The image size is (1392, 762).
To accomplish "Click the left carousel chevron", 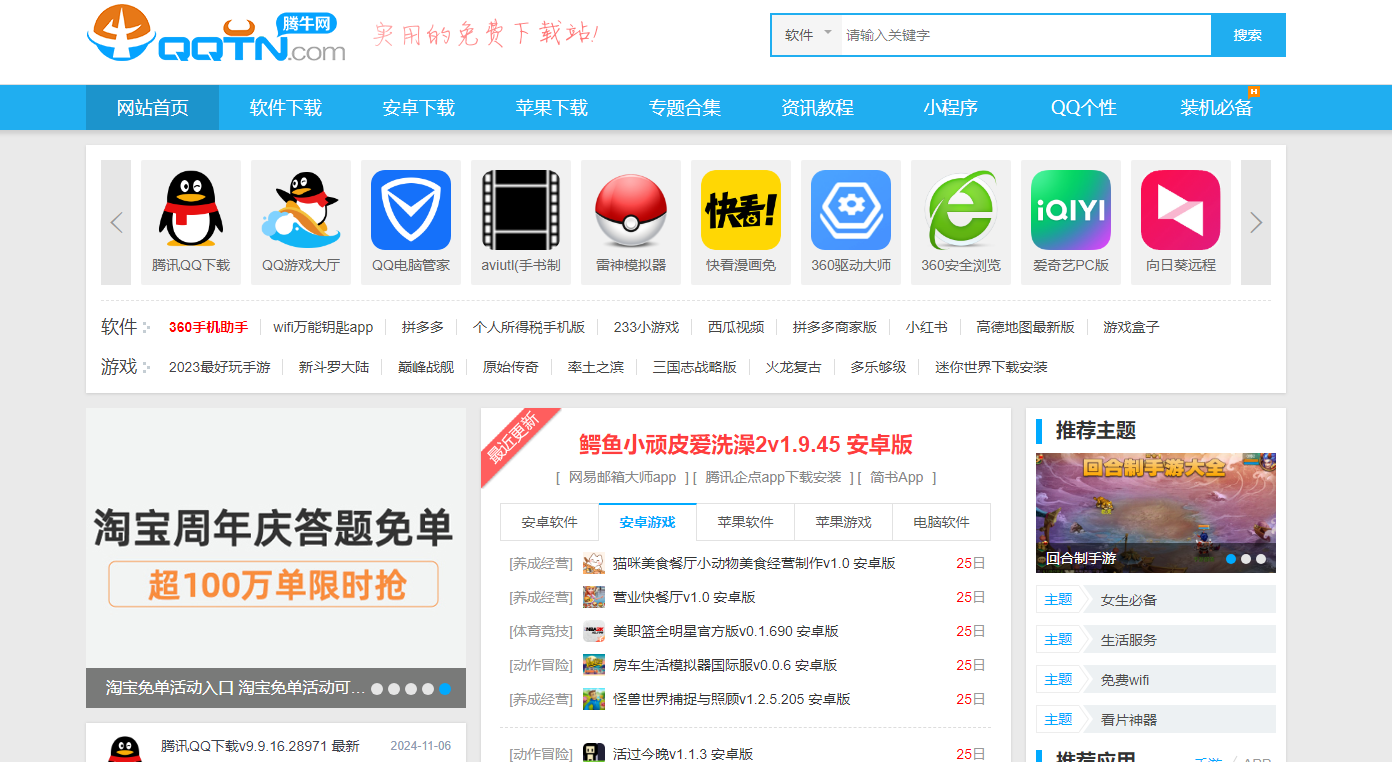I will [115, 222].
